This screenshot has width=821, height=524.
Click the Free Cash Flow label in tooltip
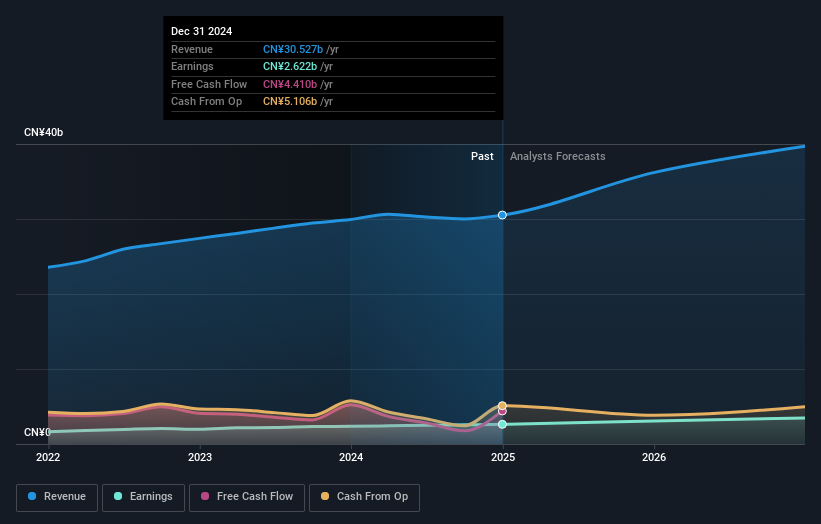(x=209, y=84)
